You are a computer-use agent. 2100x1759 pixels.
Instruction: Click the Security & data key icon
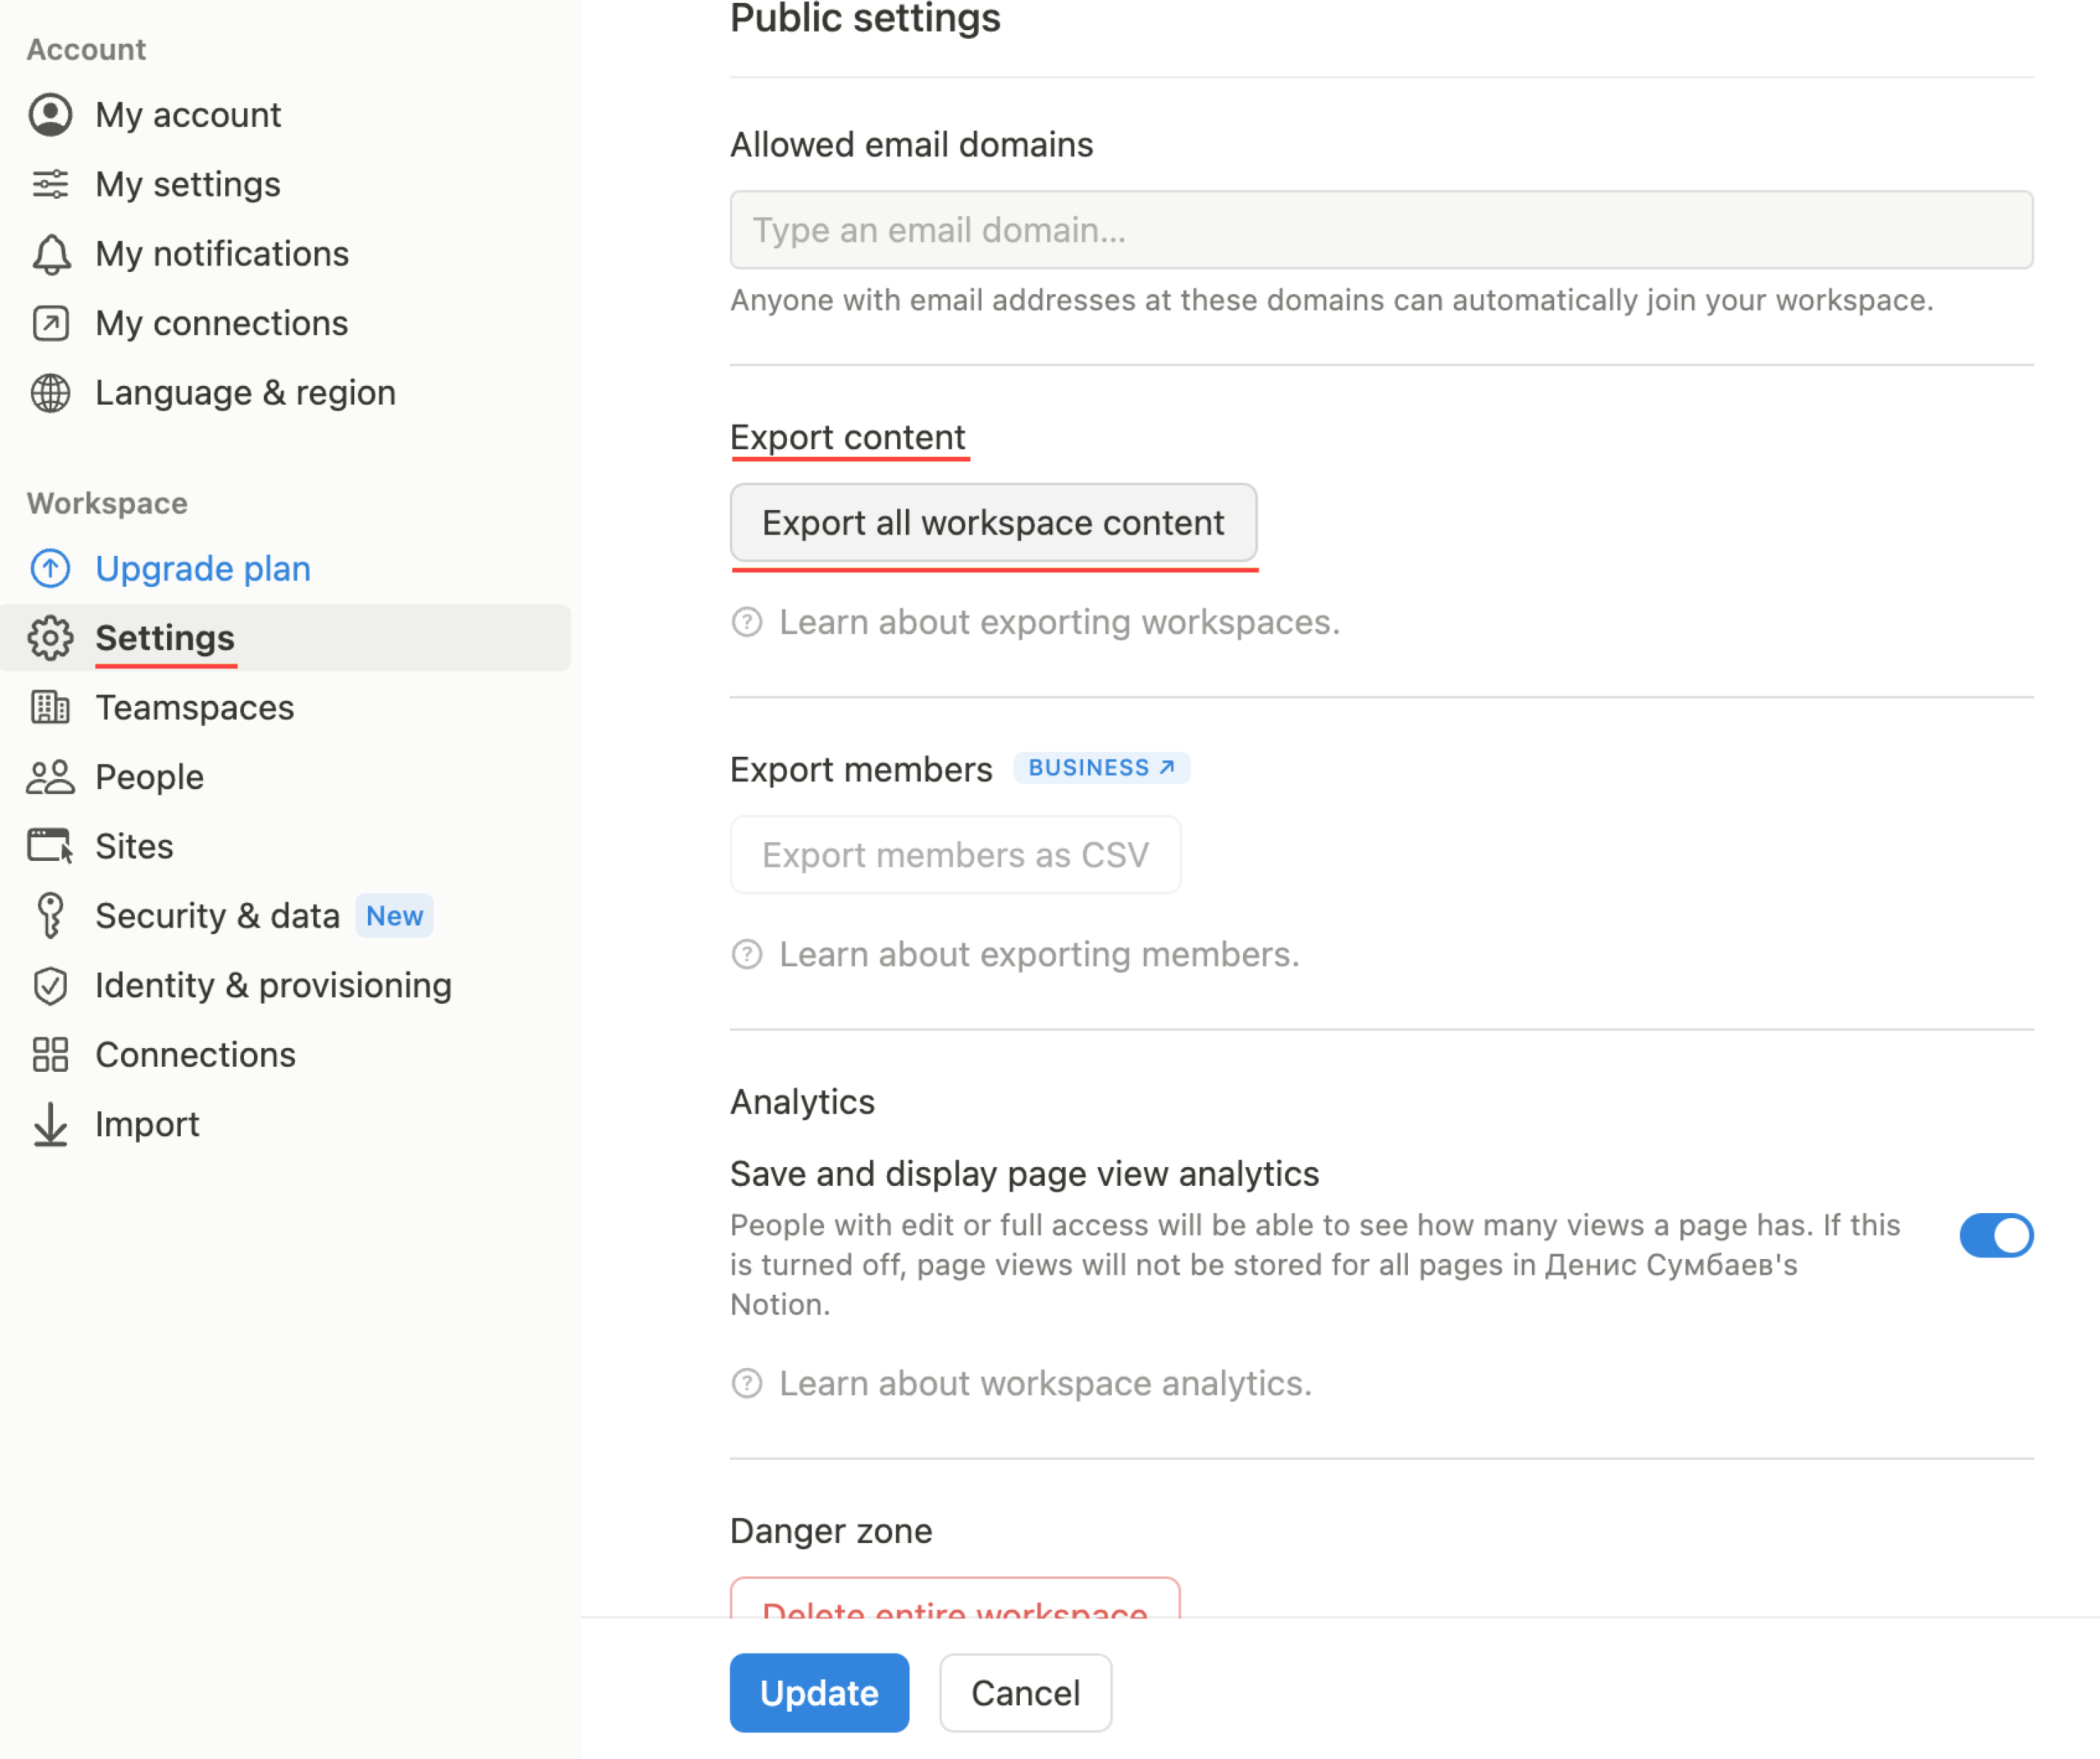click(50, 916)
